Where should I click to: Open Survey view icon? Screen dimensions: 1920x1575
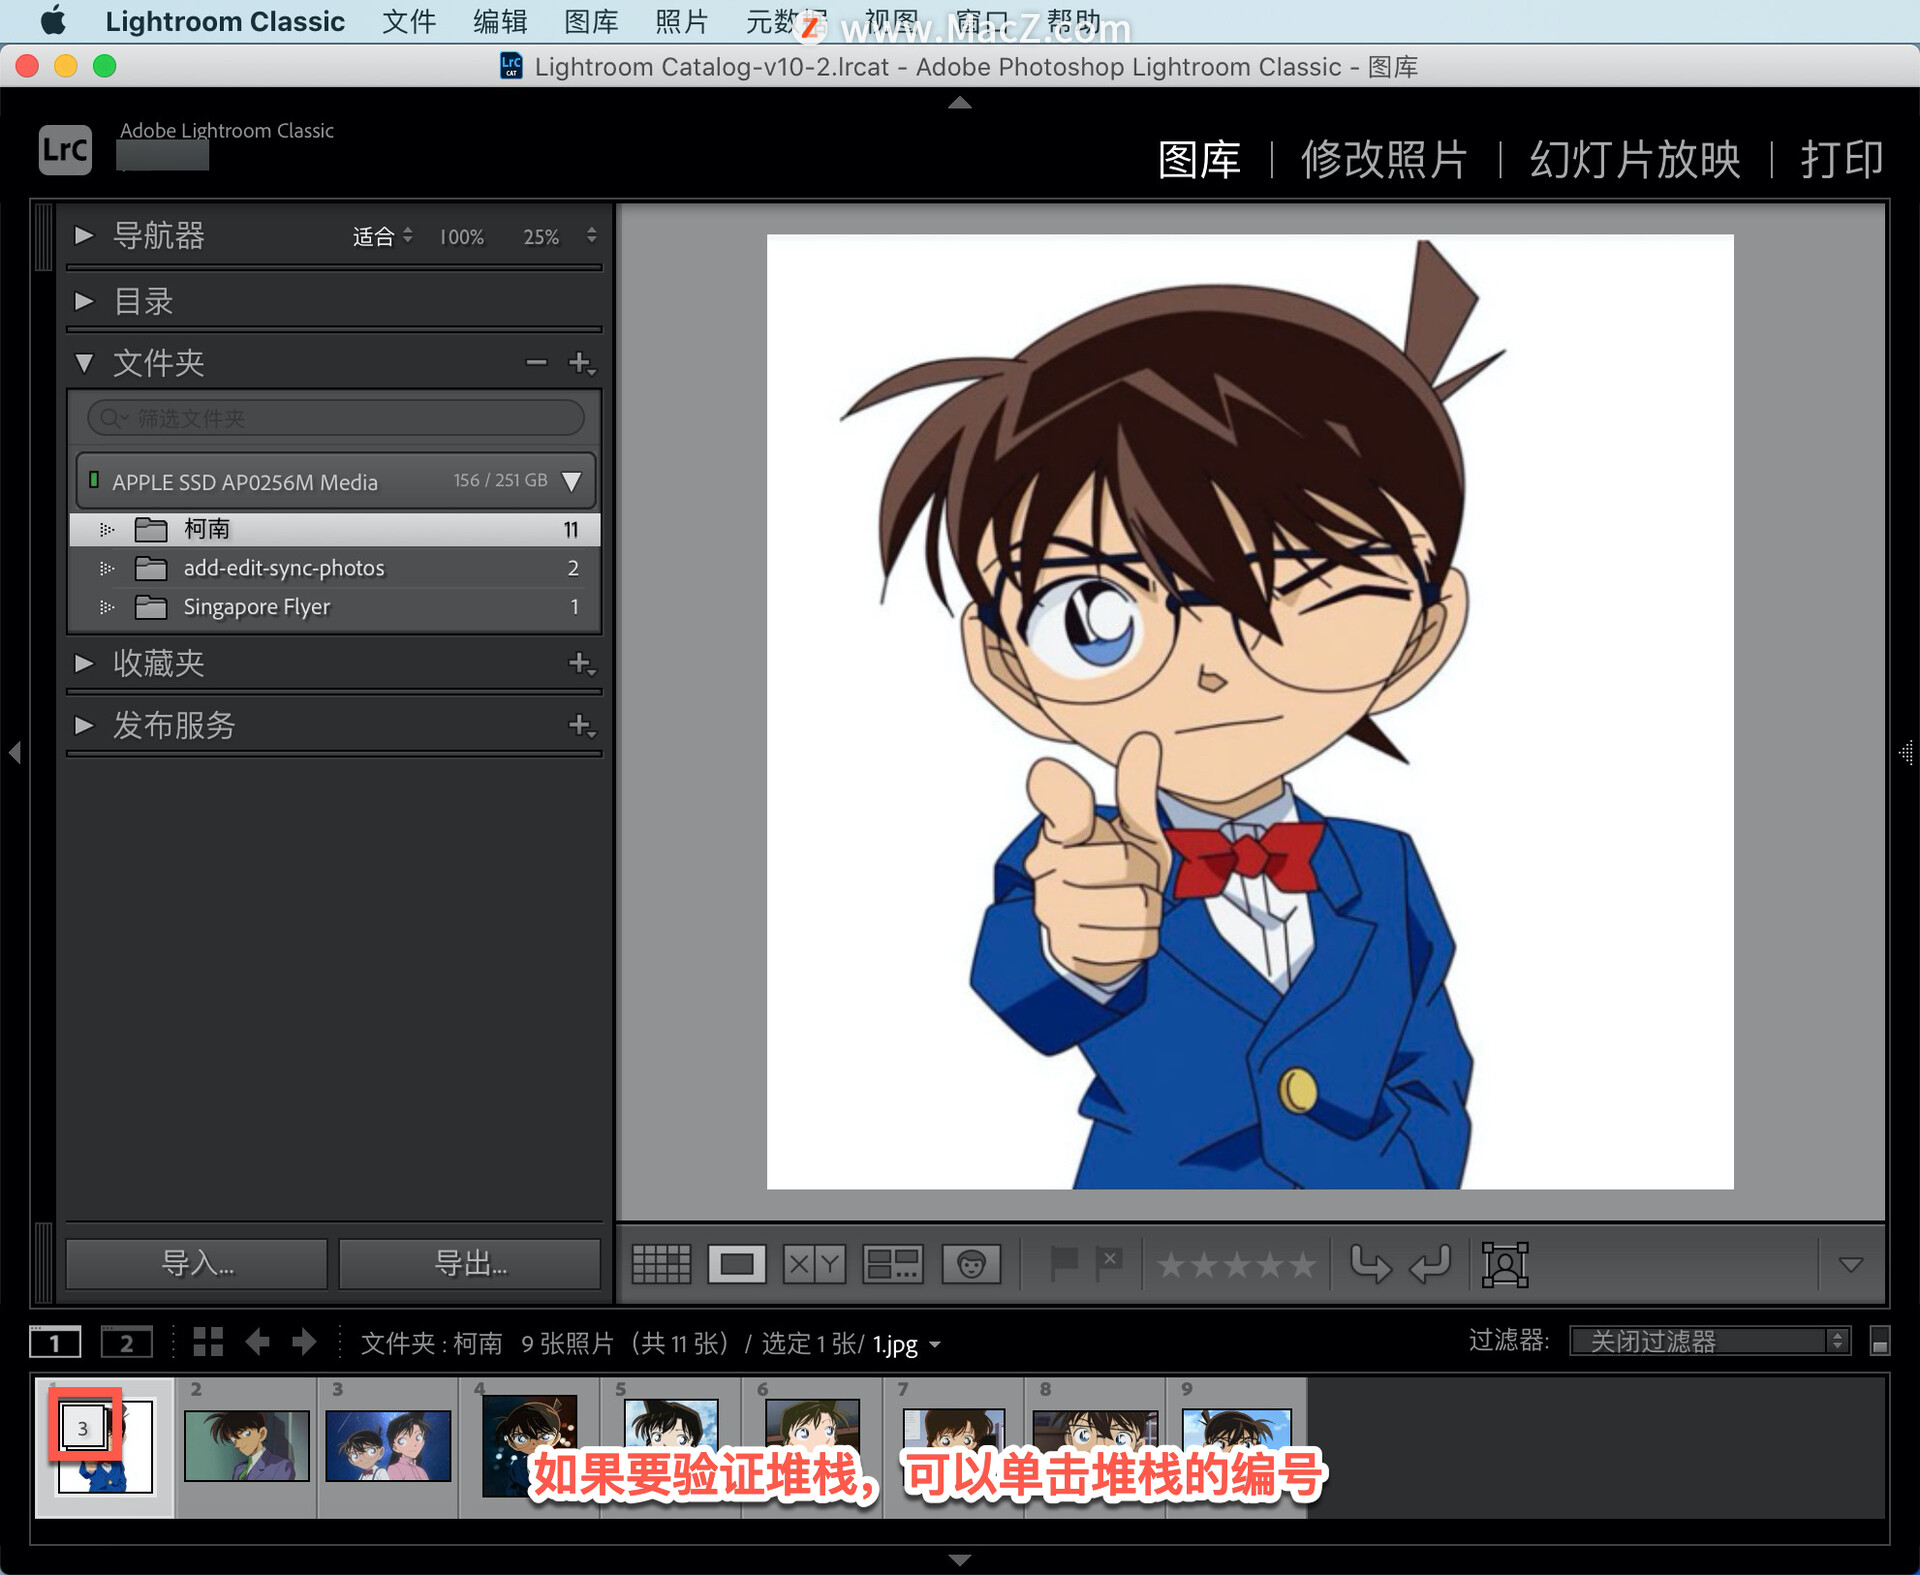[x=892, y=1265]
